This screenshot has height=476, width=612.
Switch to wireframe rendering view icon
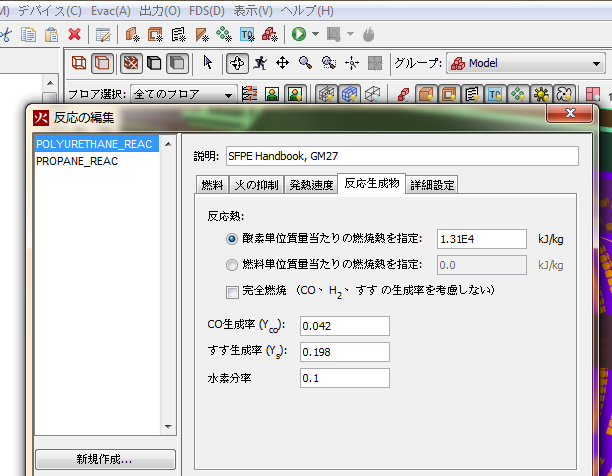79,63
